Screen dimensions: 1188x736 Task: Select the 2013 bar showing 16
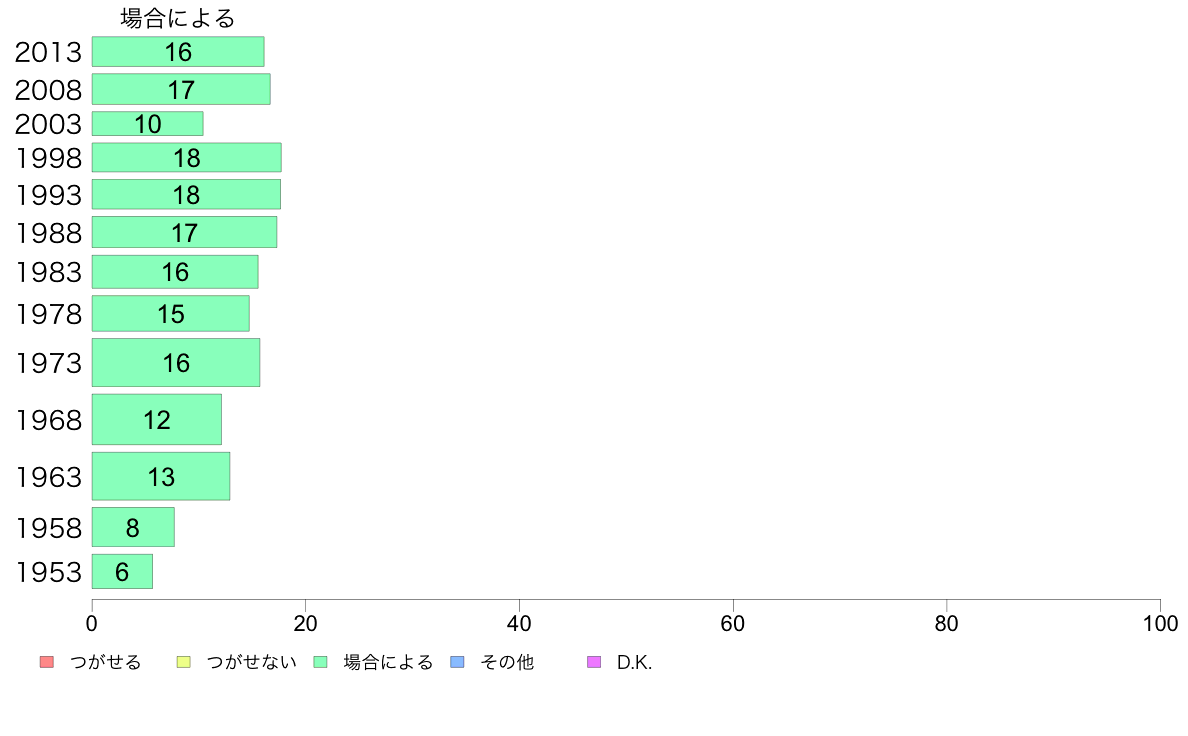(x=178, y=52)
